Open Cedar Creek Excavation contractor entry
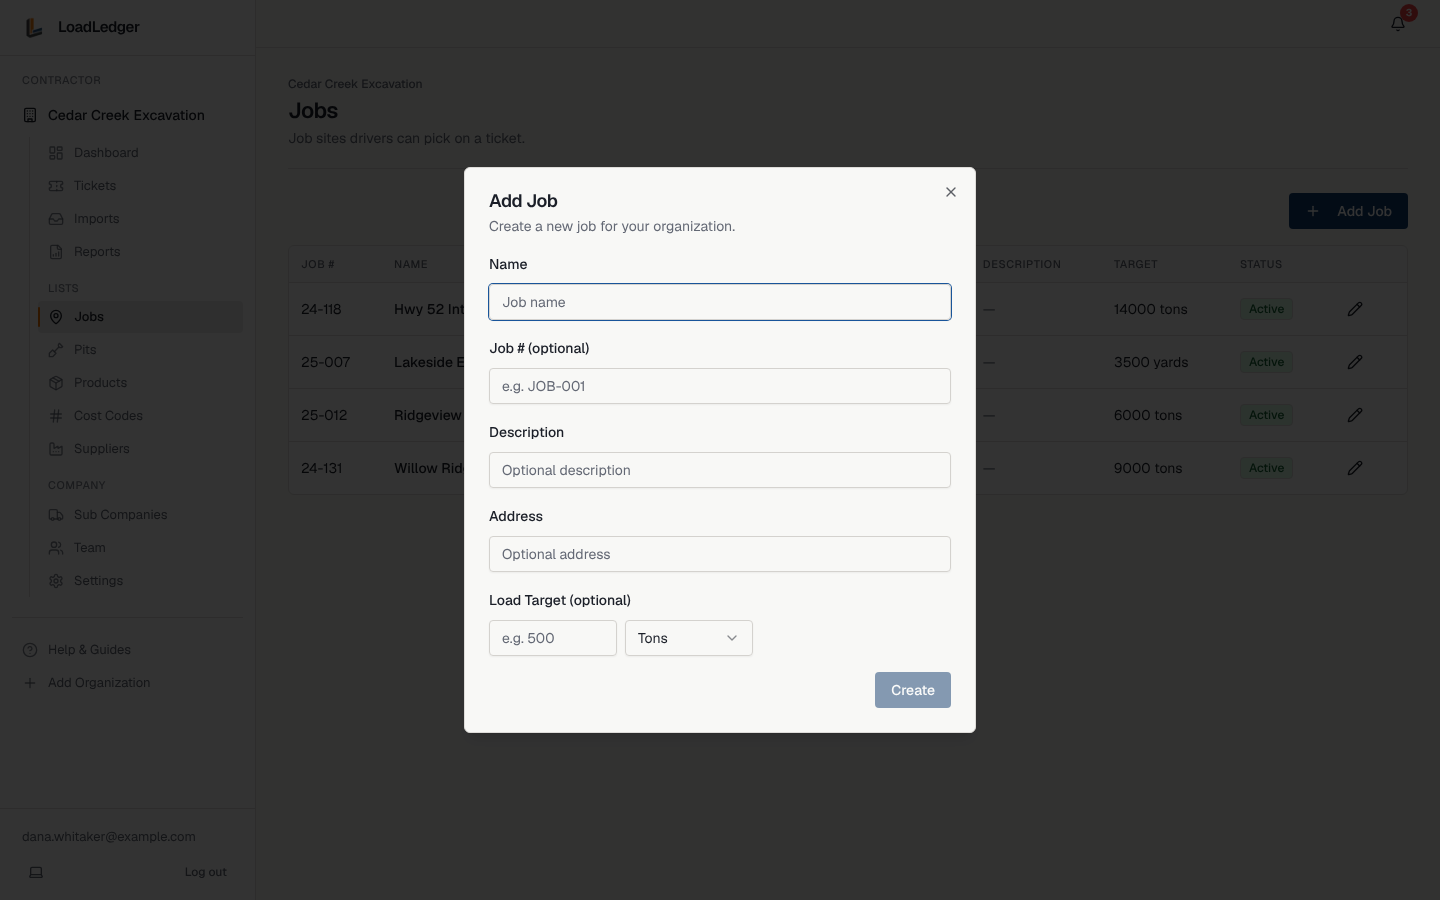Viewport: 1440px width, 900px height. 126,115
